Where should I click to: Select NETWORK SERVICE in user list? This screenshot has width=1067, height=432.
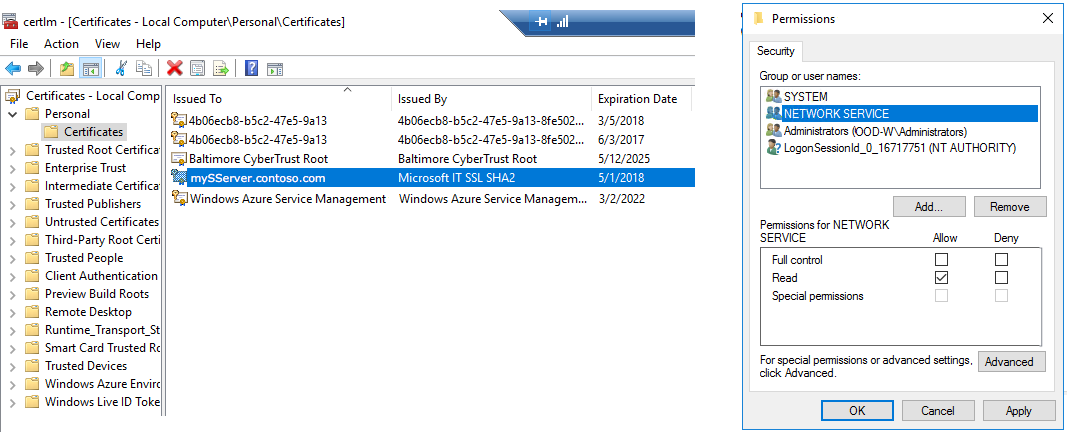pyautogui.click(x=901, y=114)
